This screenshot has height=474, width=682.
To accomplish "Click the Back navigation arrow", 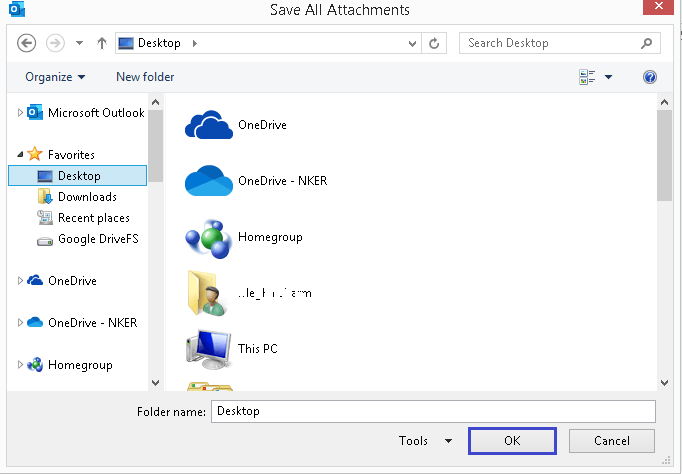I will click(27, 43).
